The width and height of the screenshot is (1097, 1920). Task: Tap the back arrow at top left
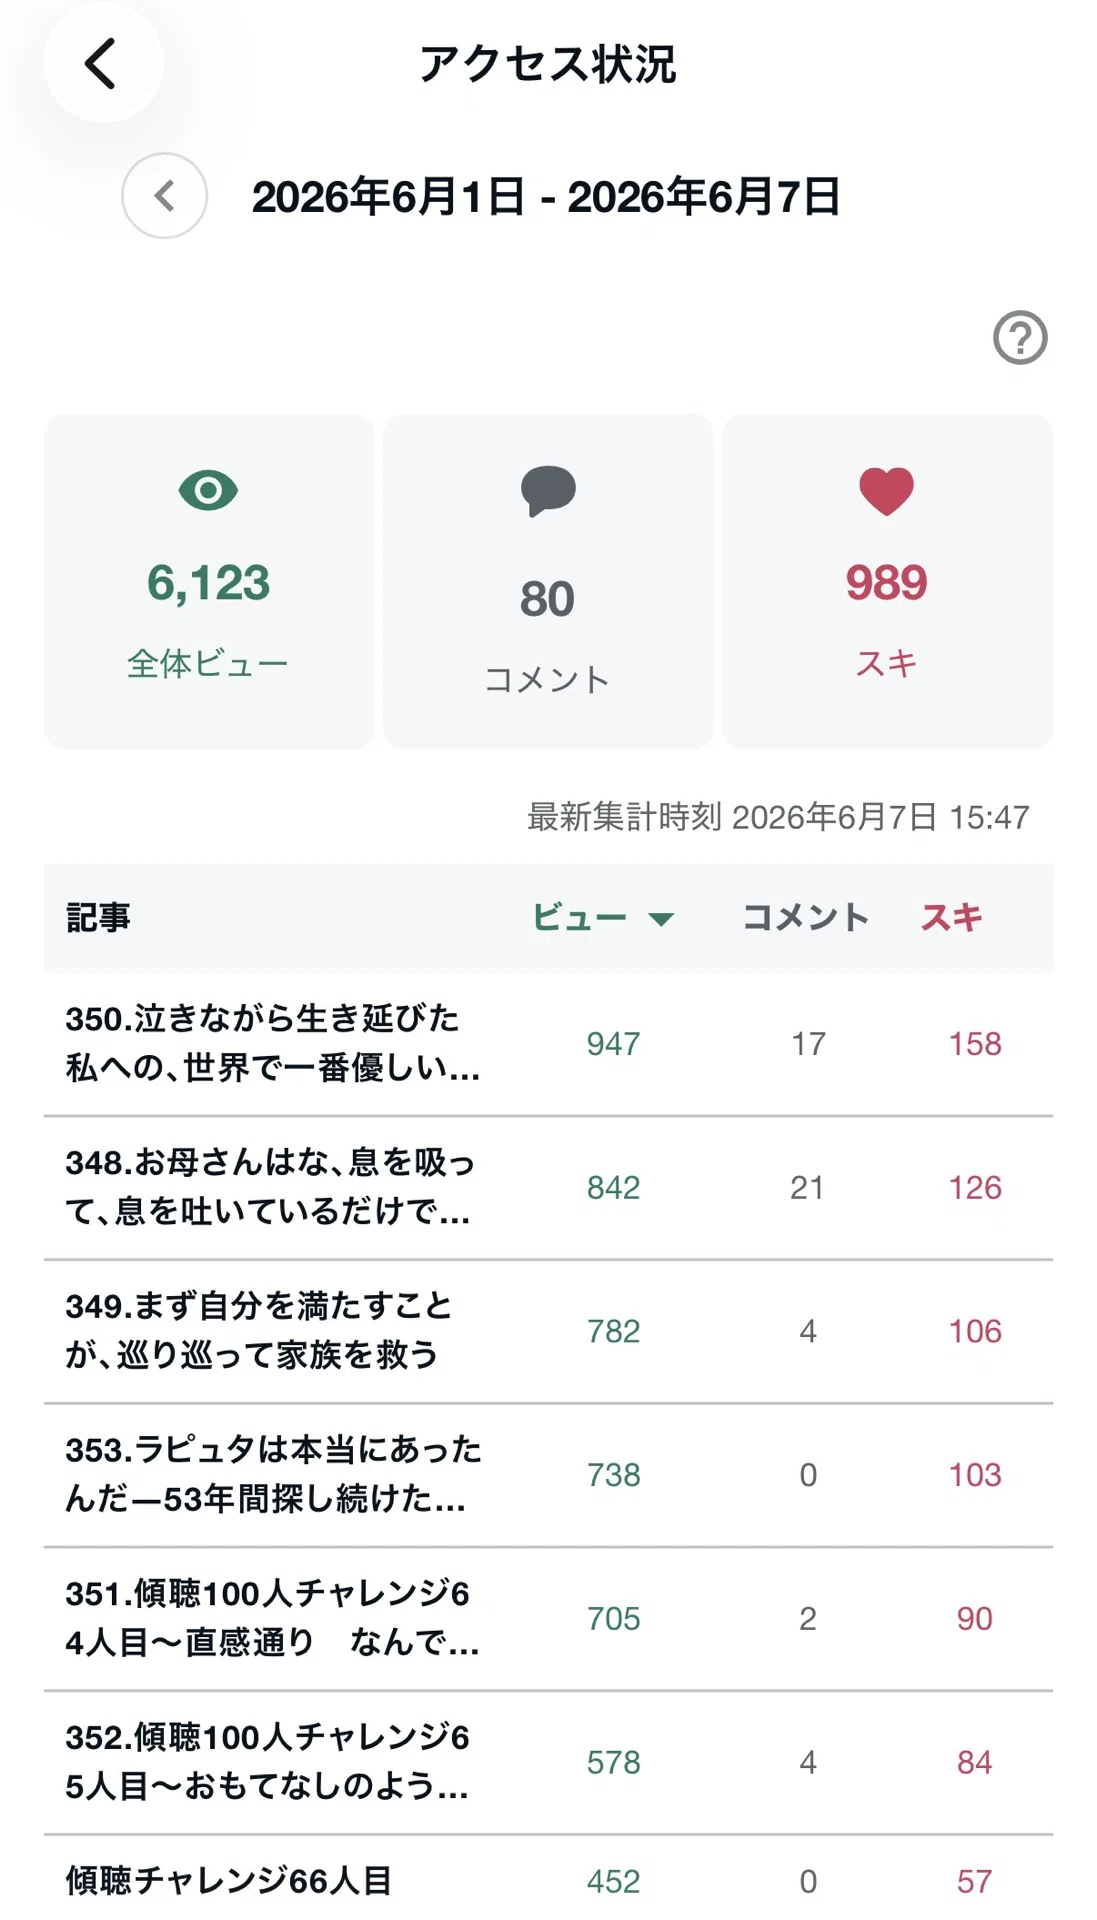(103, 63)
